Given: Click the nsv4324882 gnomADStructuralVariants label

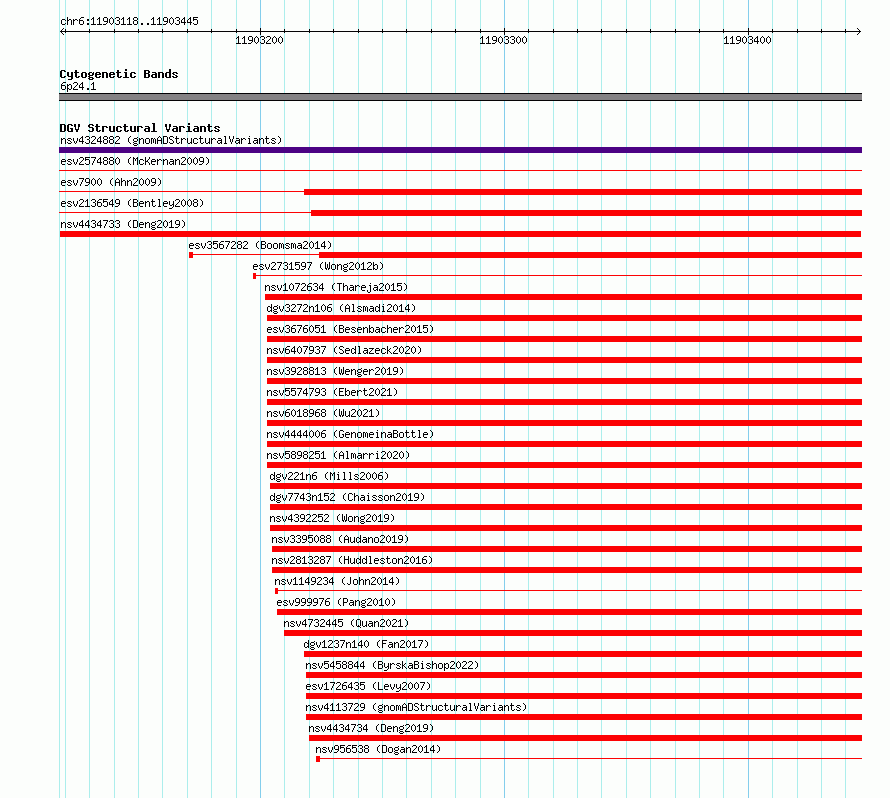Looking at the screenshot, I should coord(171,140).
